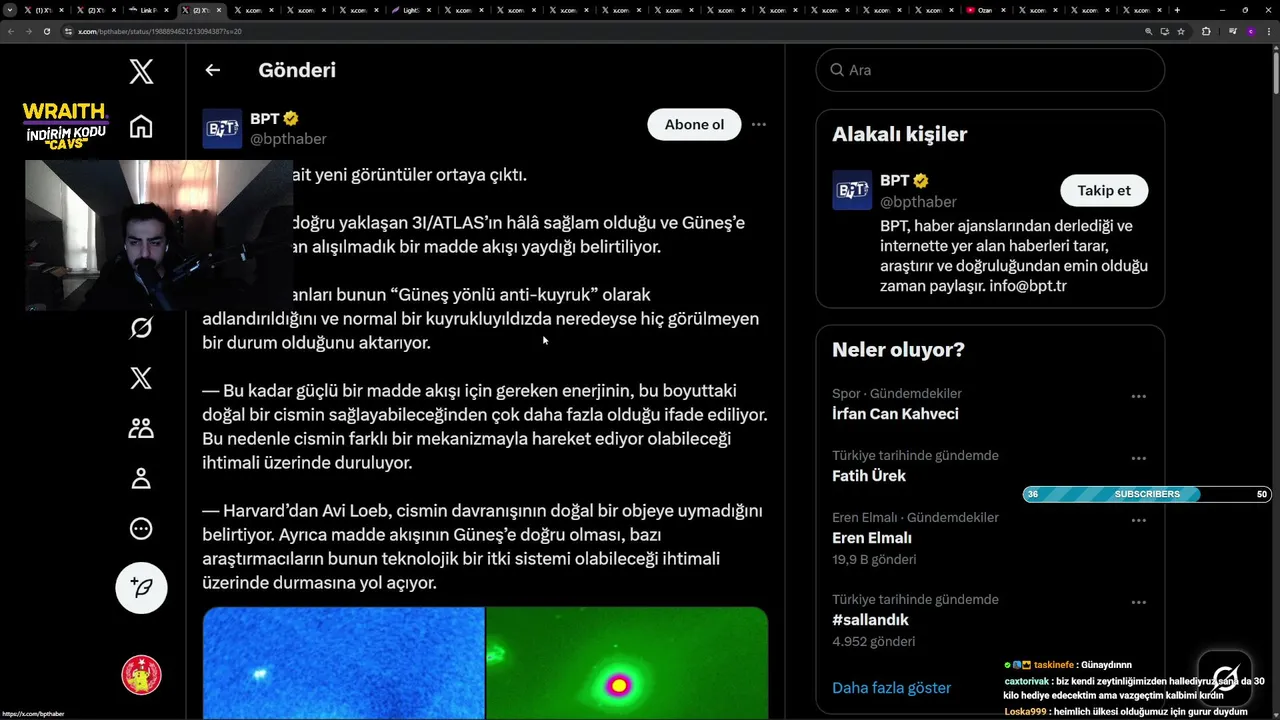Click the Neler oluyor? heading
Viewport: 1280px width, 720px height.
(x=898, y=350)
